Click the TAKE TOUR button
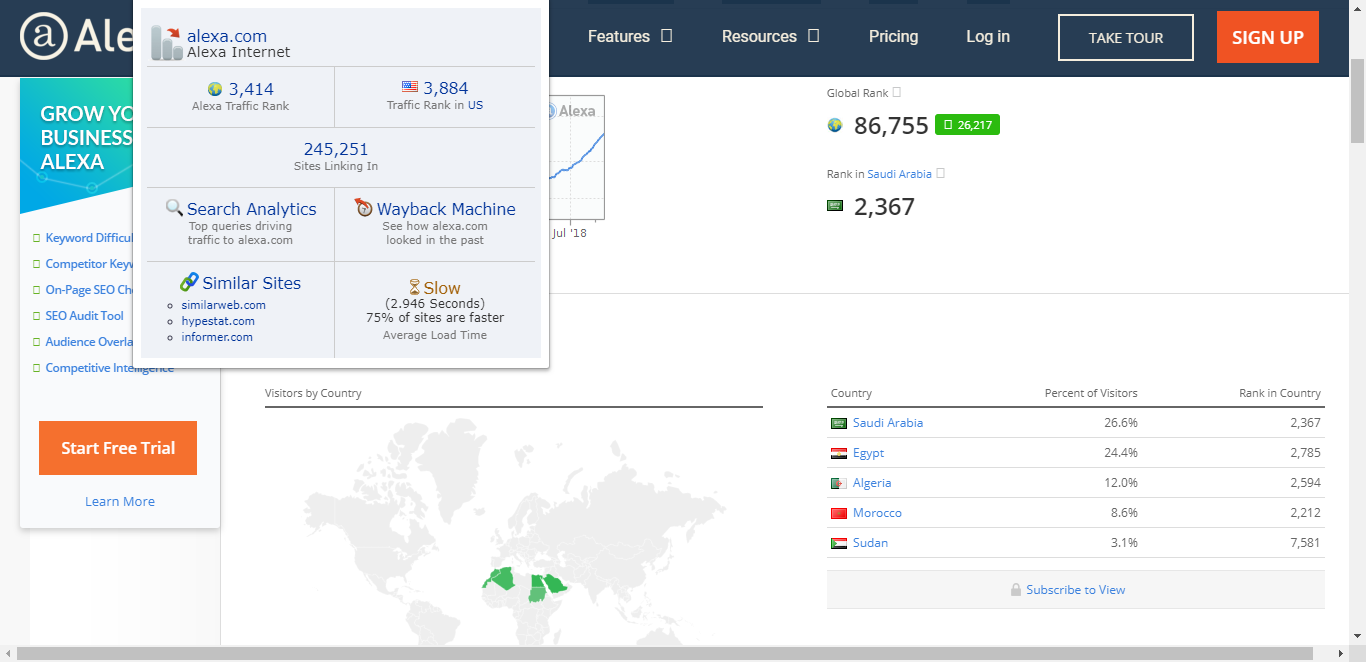 pyautogui.click(x=1126, y=38)
